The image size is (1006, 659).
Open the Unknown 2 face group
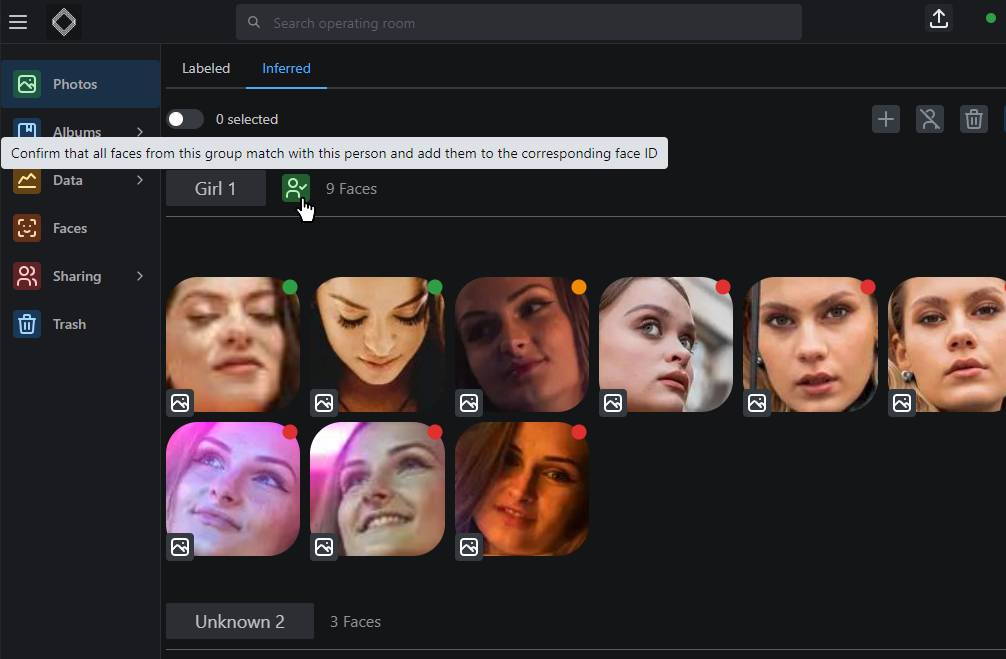tap(239, 621)
